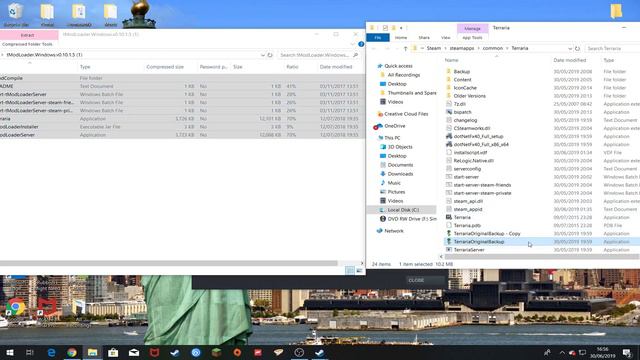The height and width of the screenshot is (360, 640).
Task: Select Network in the navigation pane
Action: (x=393, y=231)
